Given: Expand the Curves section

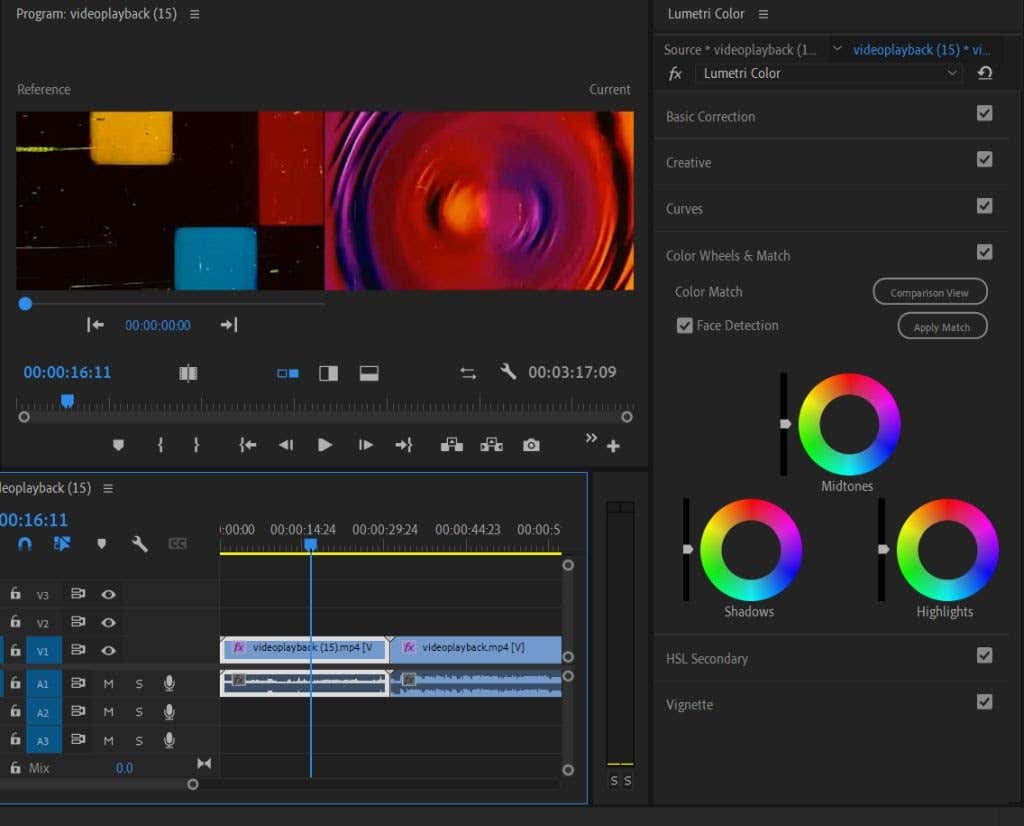Looking at the screenshot, I should click(x=685, y=209).
